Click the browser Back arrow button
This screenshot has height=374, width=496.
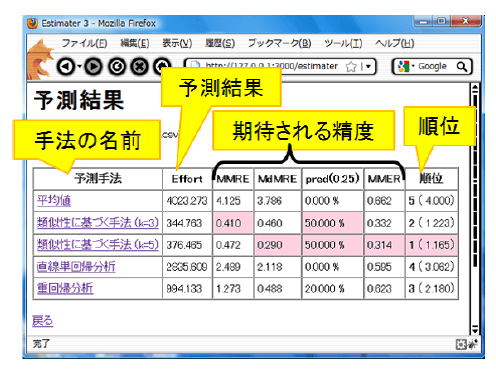coord(66,67)
